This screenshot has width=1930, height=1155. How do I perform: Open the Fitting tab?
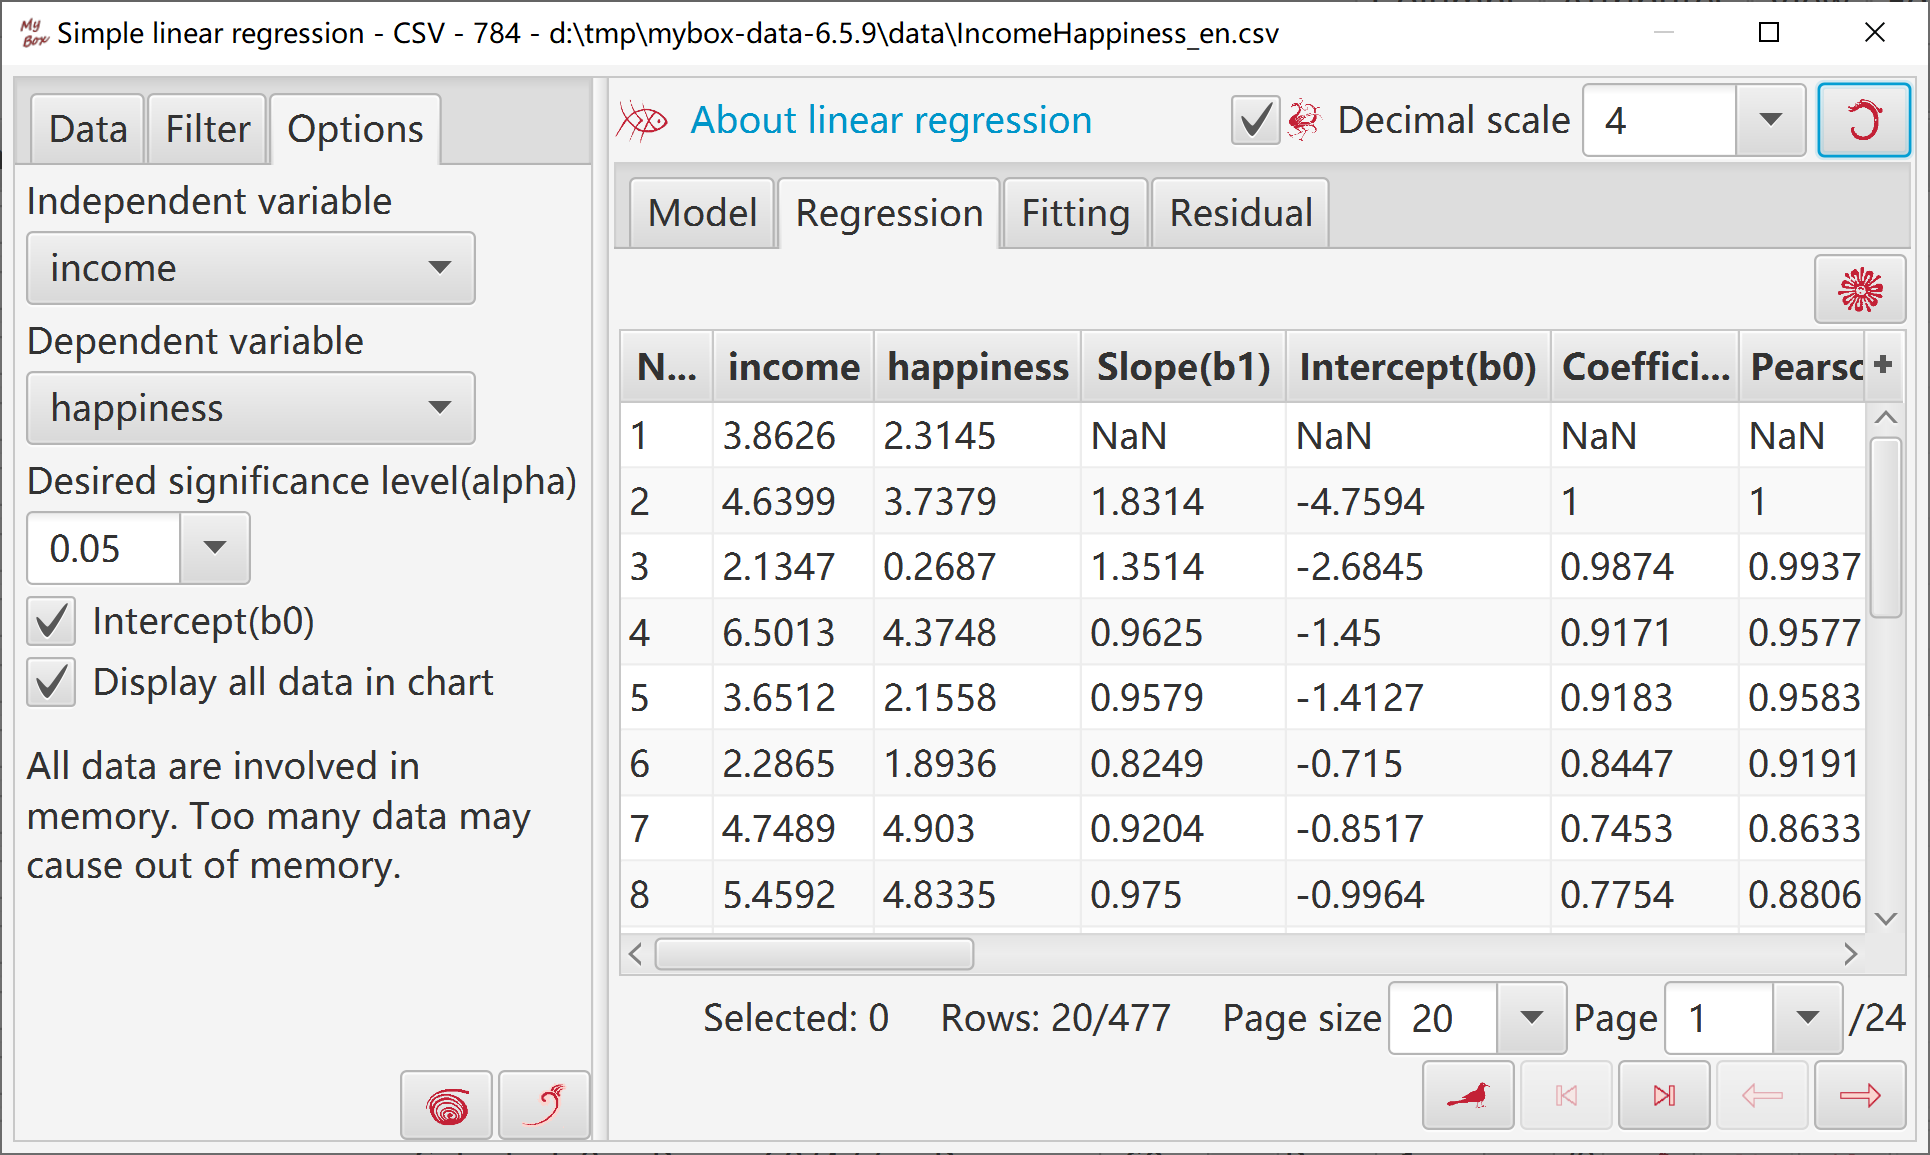coord(1075,213)
